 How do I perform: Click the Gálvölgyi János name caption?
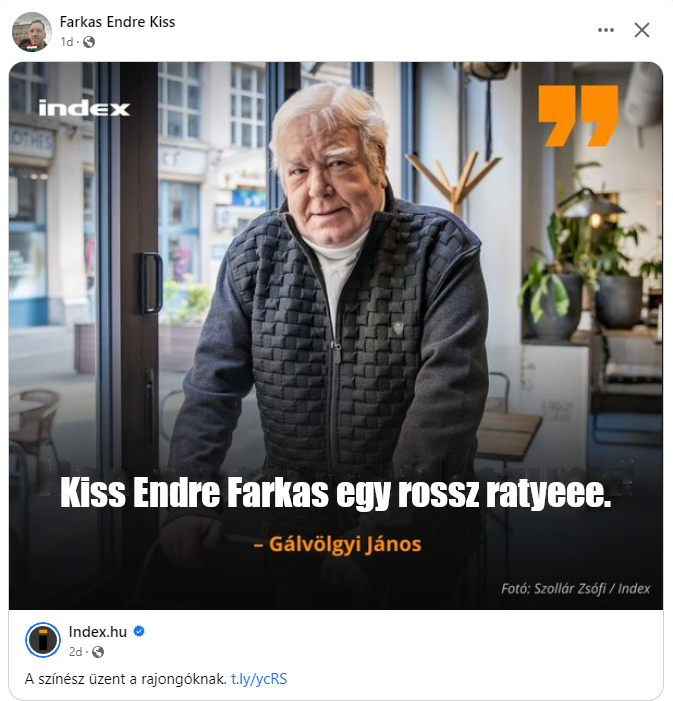pos(337,544)
